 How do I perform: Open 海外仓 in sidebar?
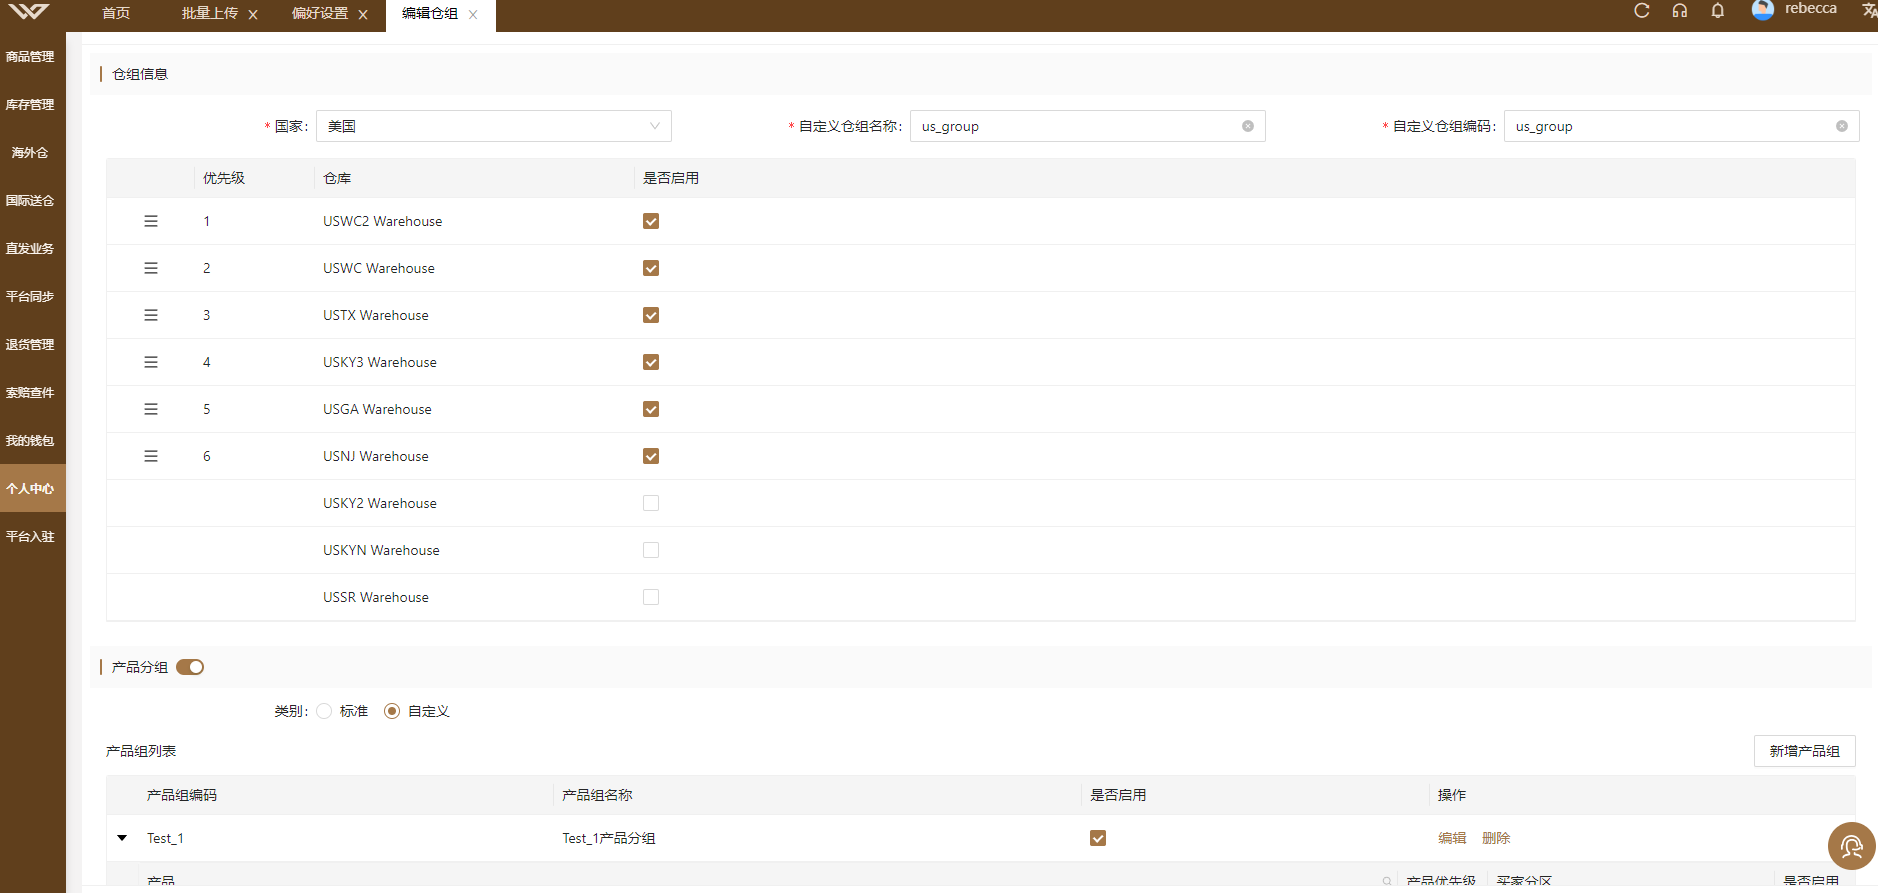click(x=30, y=153)
